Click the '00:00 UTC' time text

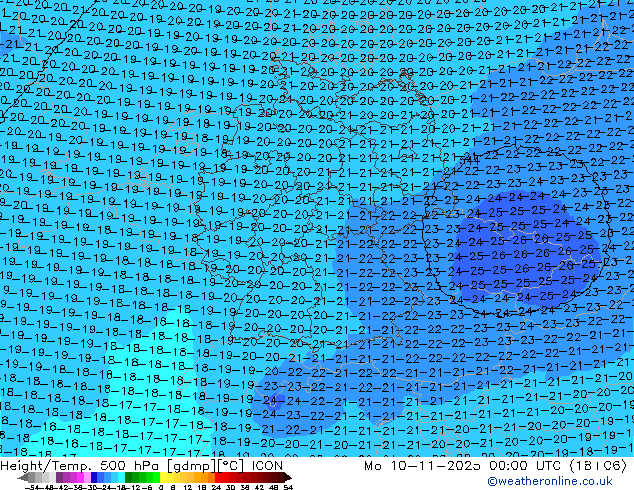[525, 466]
